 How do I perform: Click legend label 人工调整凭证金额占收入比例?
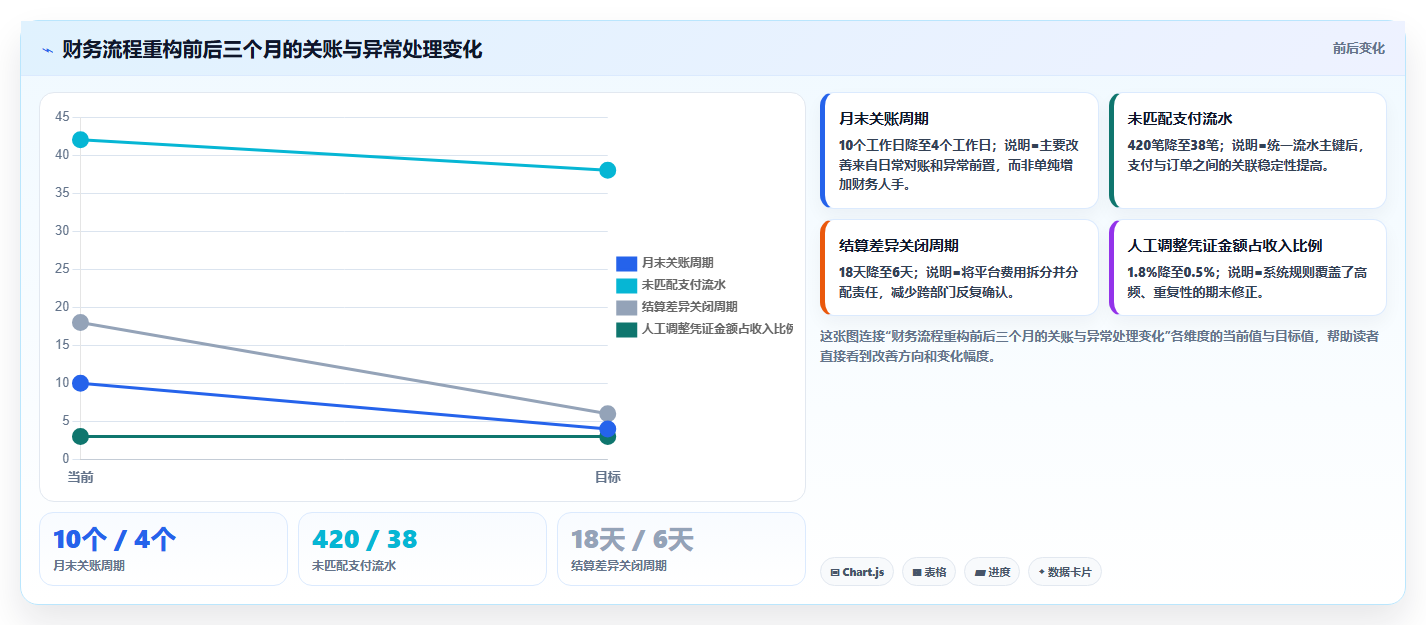[x=717, y=329]
